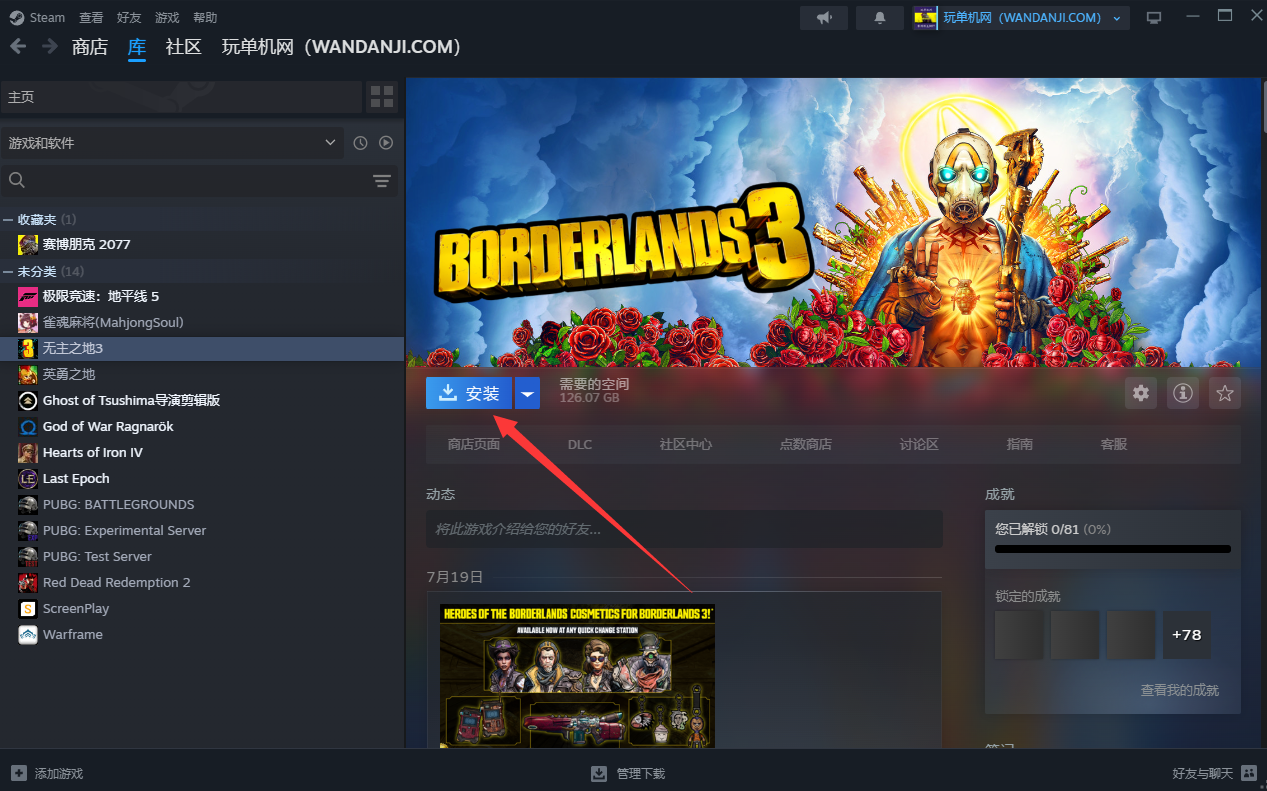Click the 安装 install button
1267x791 pixels.
[468, 393]
